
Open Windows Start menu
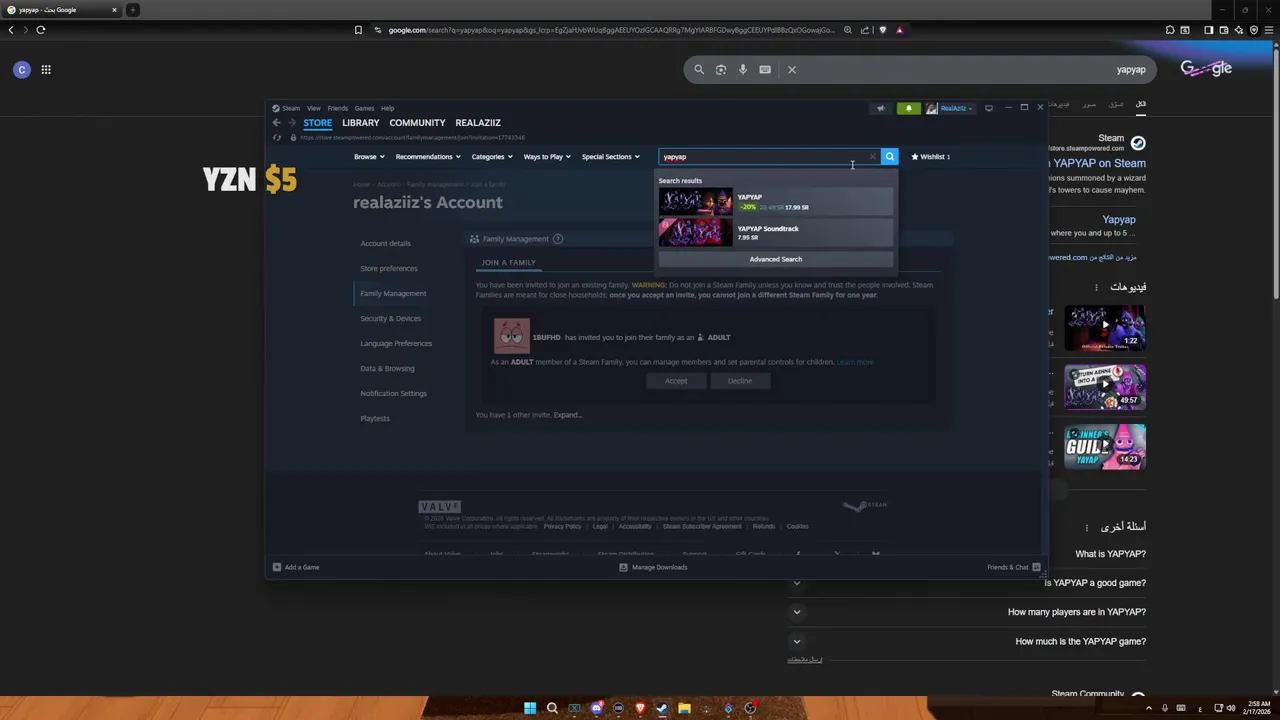click(x=530, y=708)
